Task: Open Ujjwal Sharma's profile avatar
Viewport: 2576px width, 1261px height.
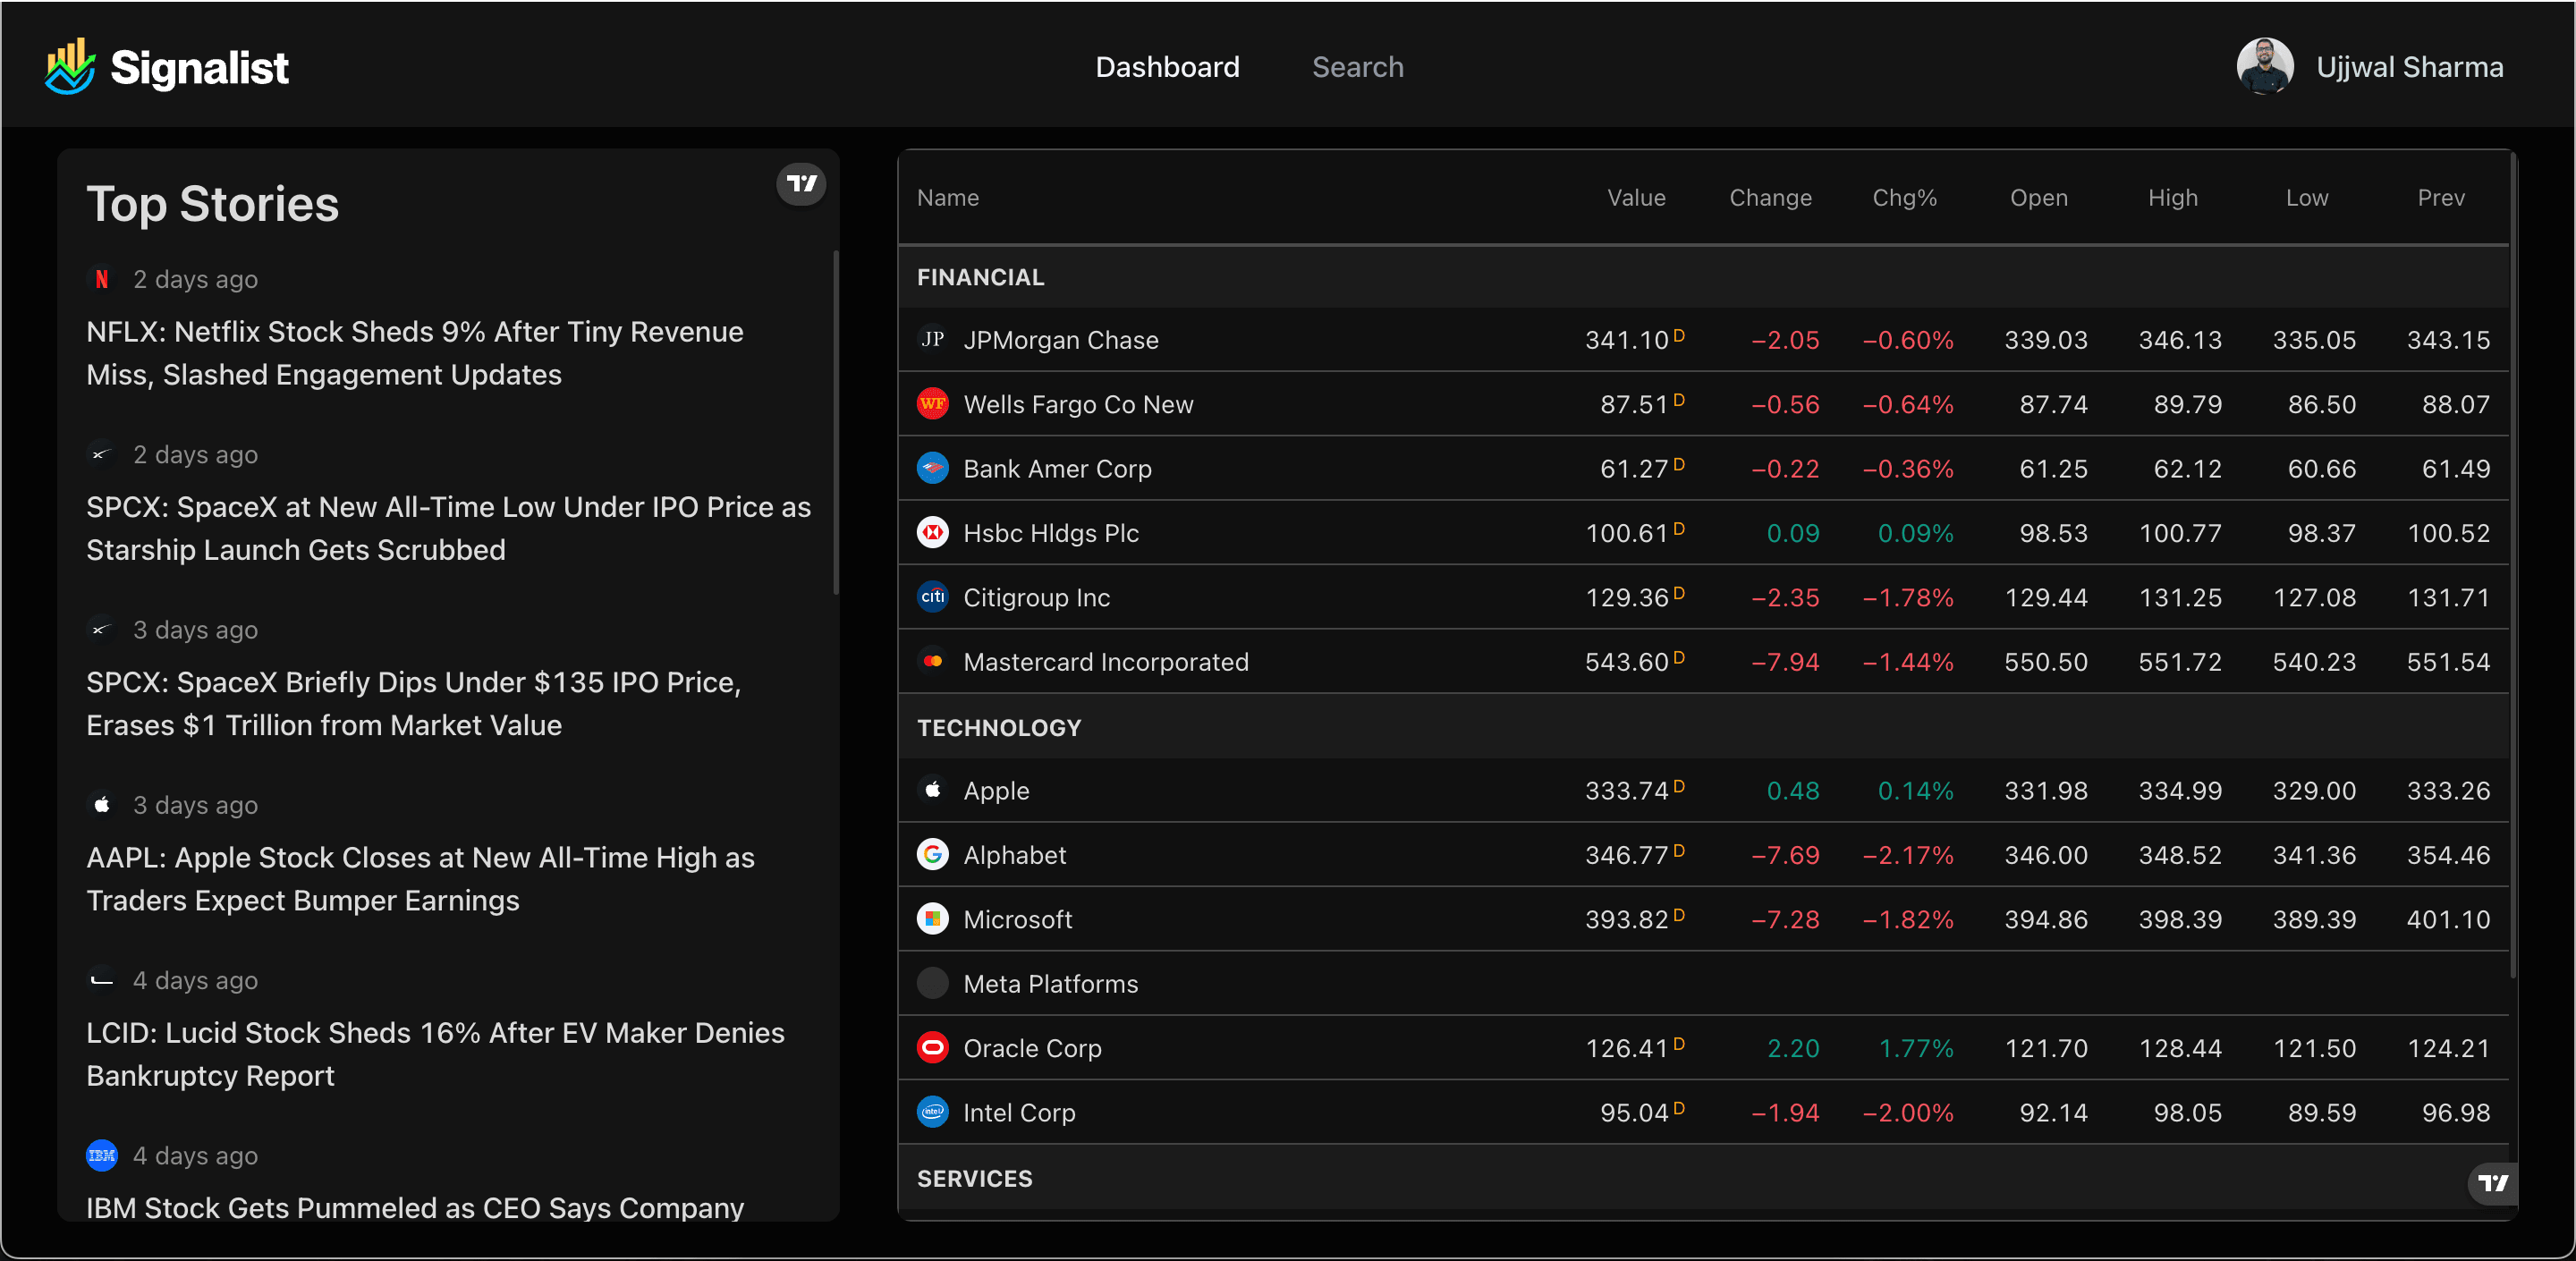Action: (x=2264, y=66)
